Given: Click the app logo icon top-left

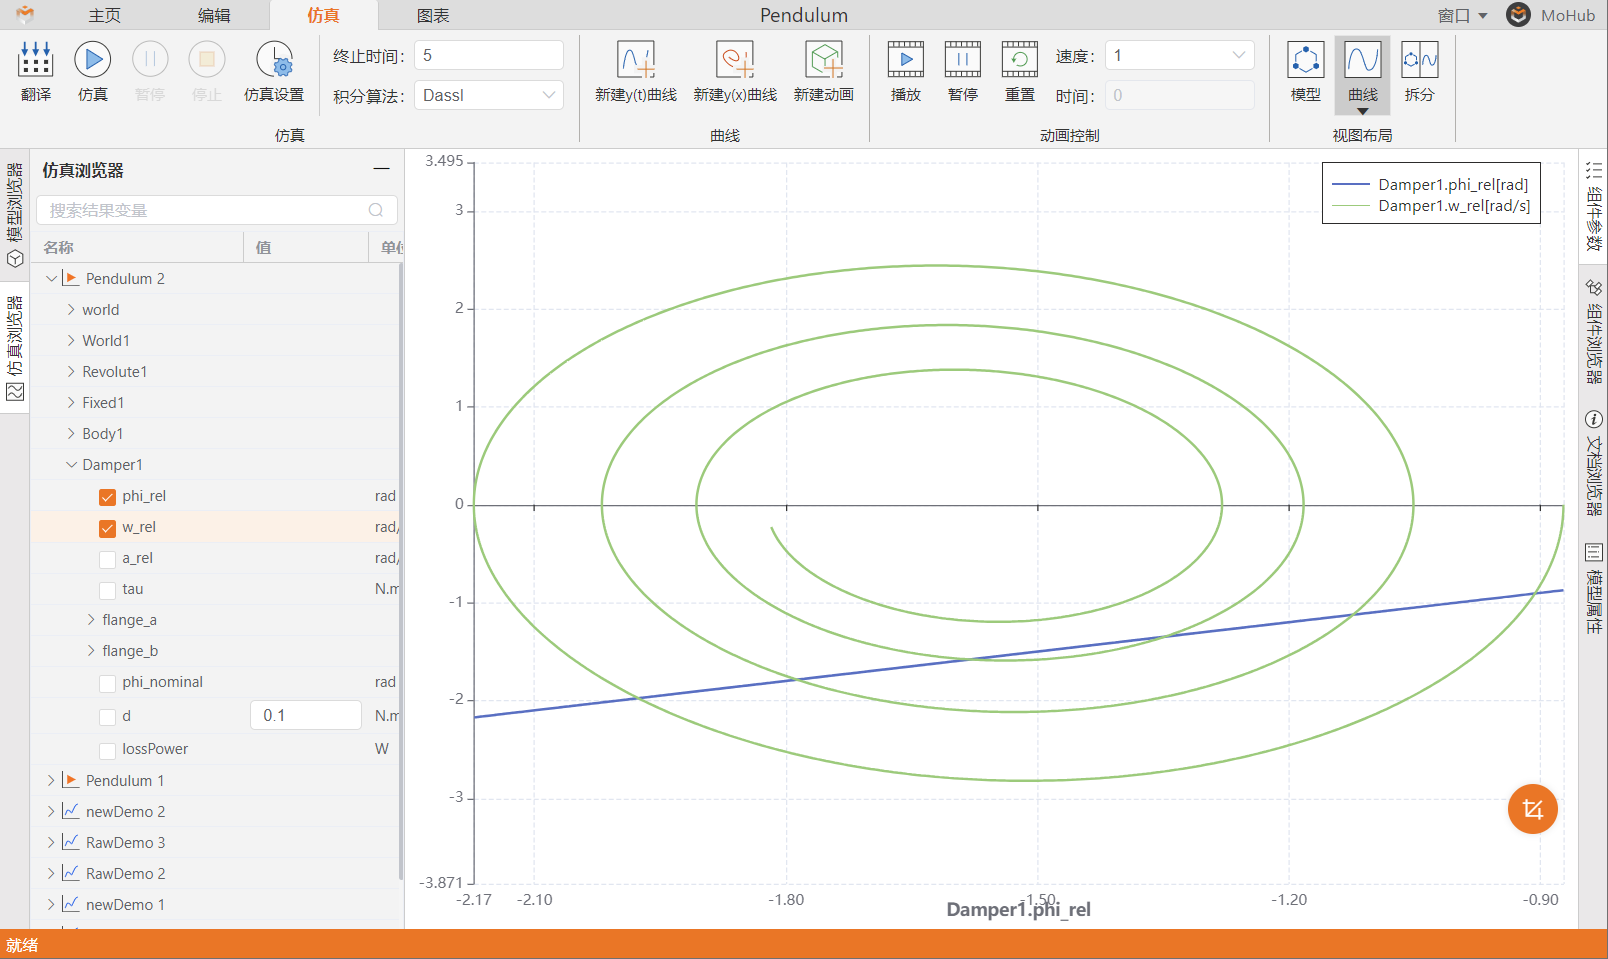Looking at the screenshot, I should click(25, 15).
